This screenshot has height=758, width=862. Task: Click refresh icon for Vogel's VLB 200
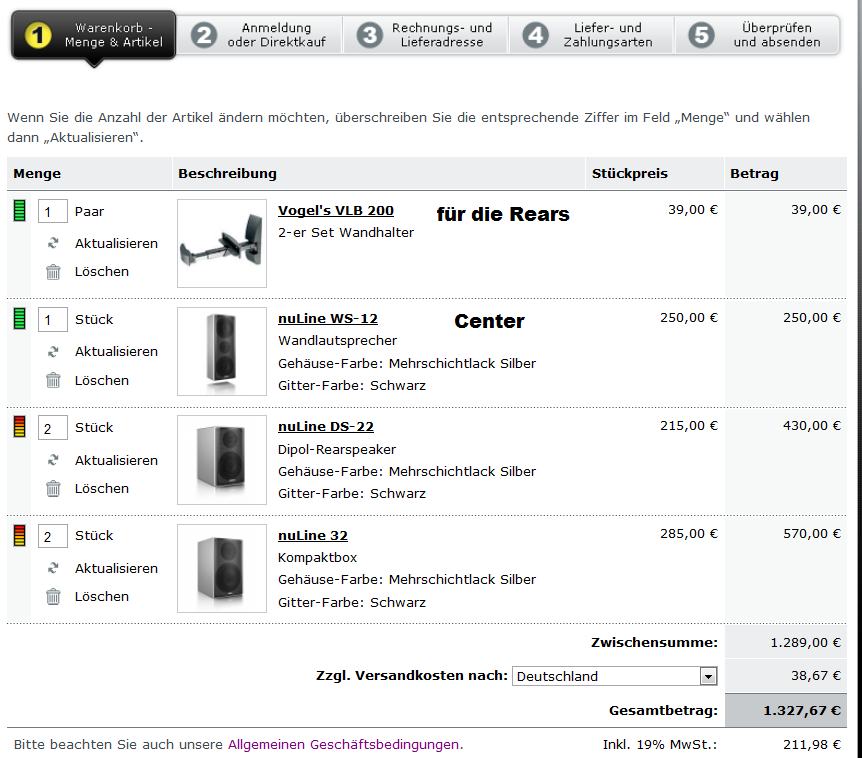point(54,243)
